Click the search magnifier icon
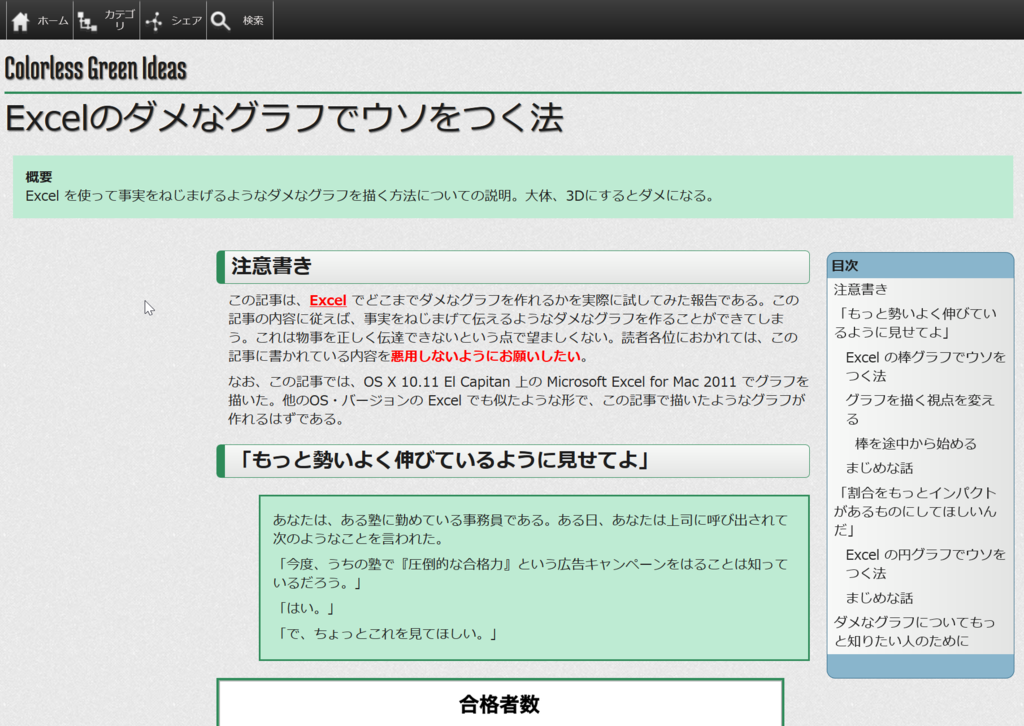The image size is (1024, 726). click(221, 21)
